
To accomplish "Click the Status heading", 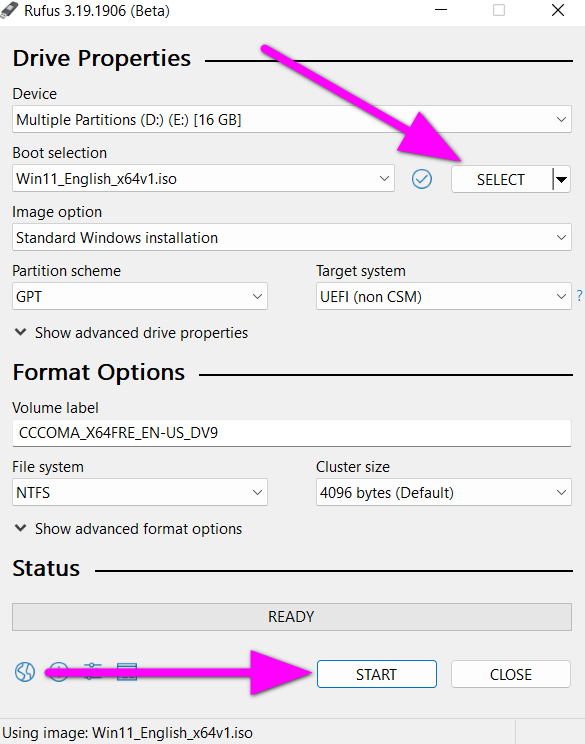I will pos(46,568).
